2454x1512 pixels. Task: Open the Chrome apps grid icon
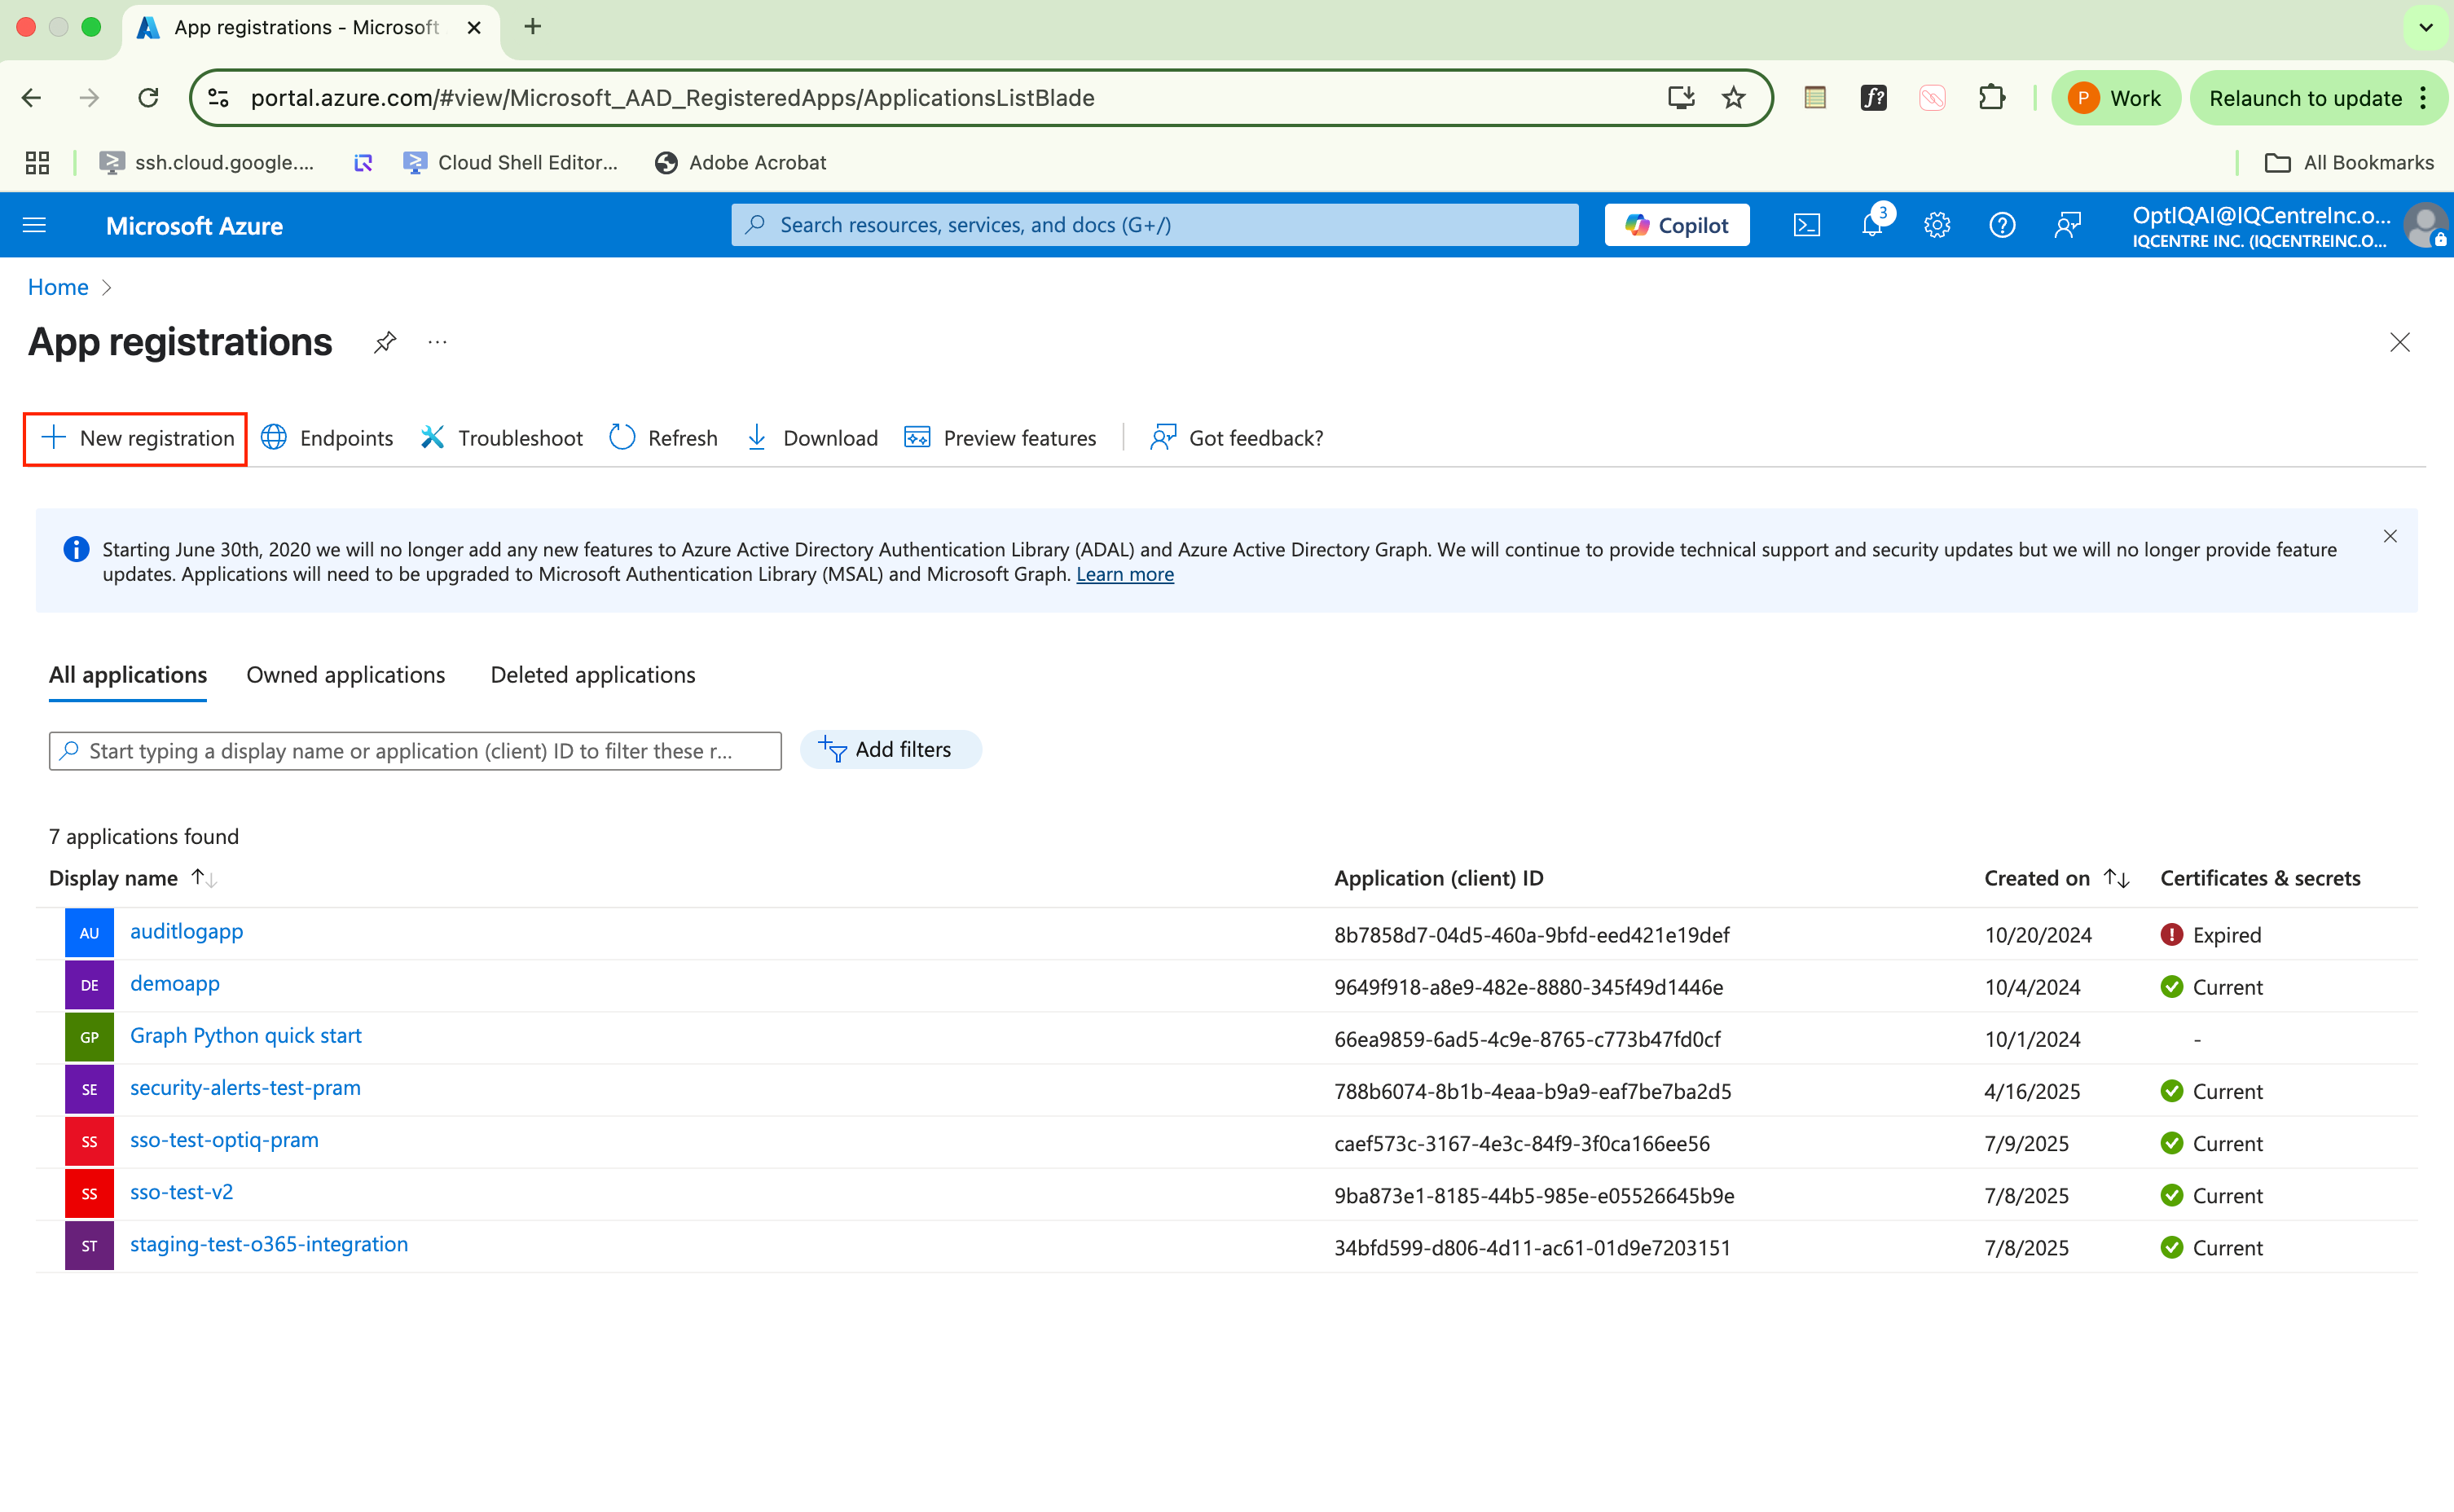(37, 163)
